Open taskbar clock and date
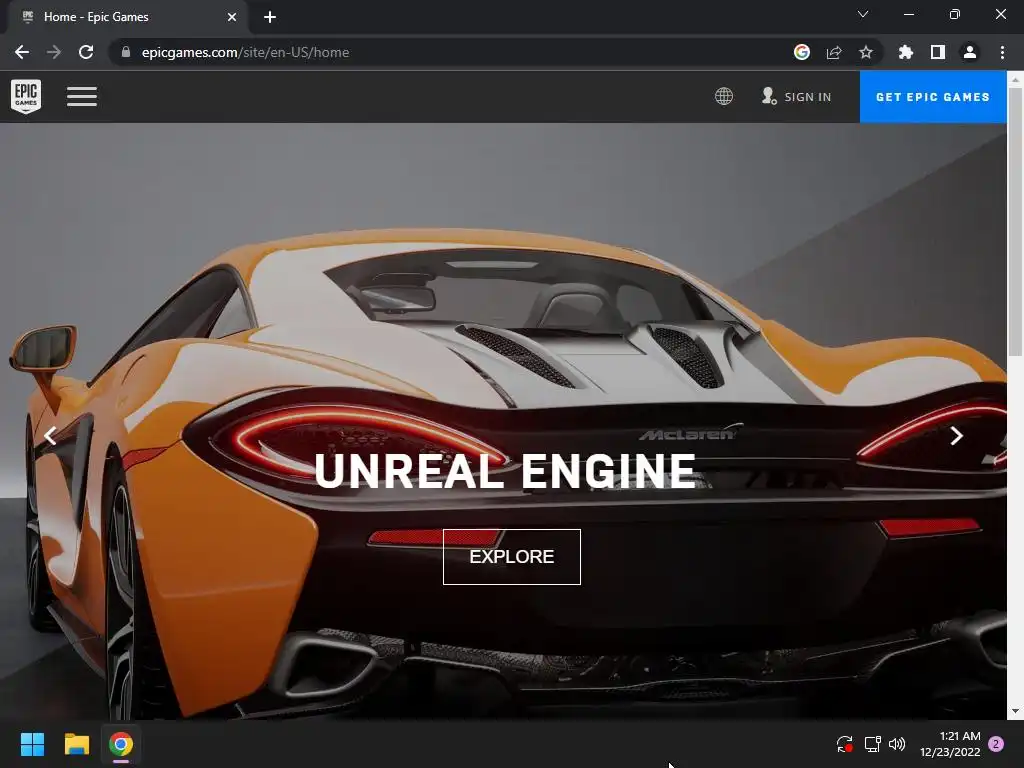 950,744
